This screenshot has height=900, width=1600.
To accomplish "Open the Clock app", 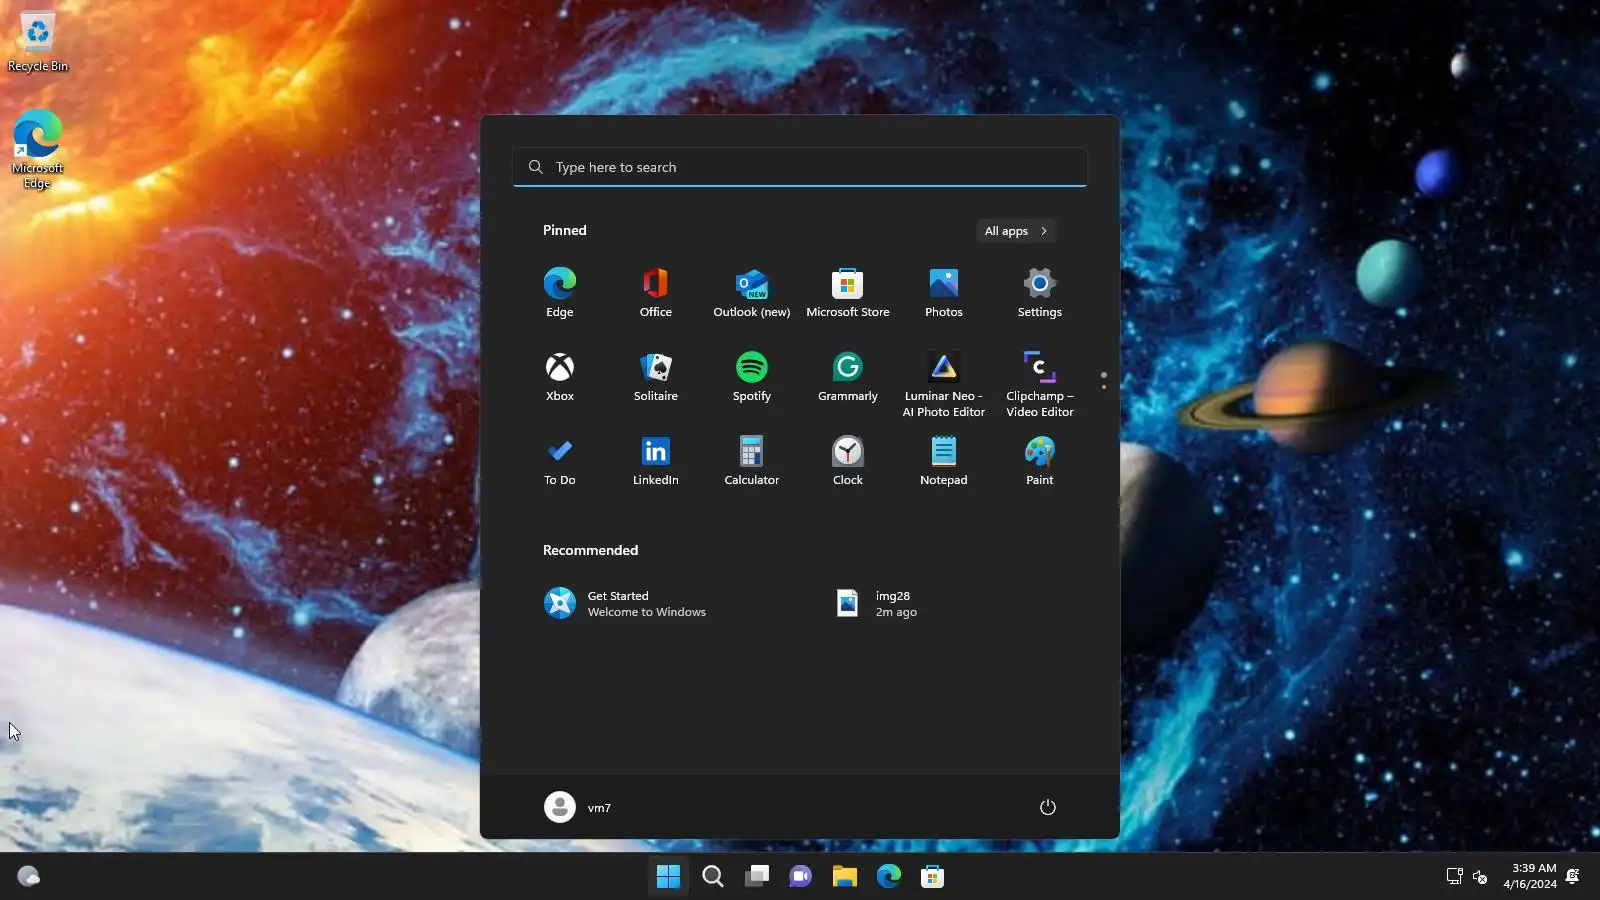I will tap(848, 461).
